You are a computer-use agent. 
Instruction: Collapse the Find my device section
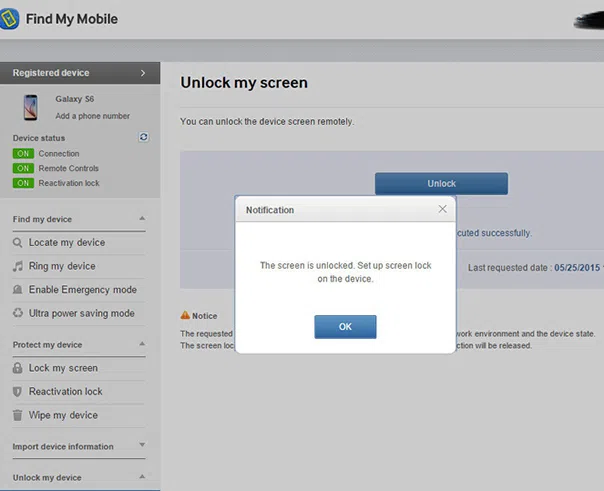(142, 218)
